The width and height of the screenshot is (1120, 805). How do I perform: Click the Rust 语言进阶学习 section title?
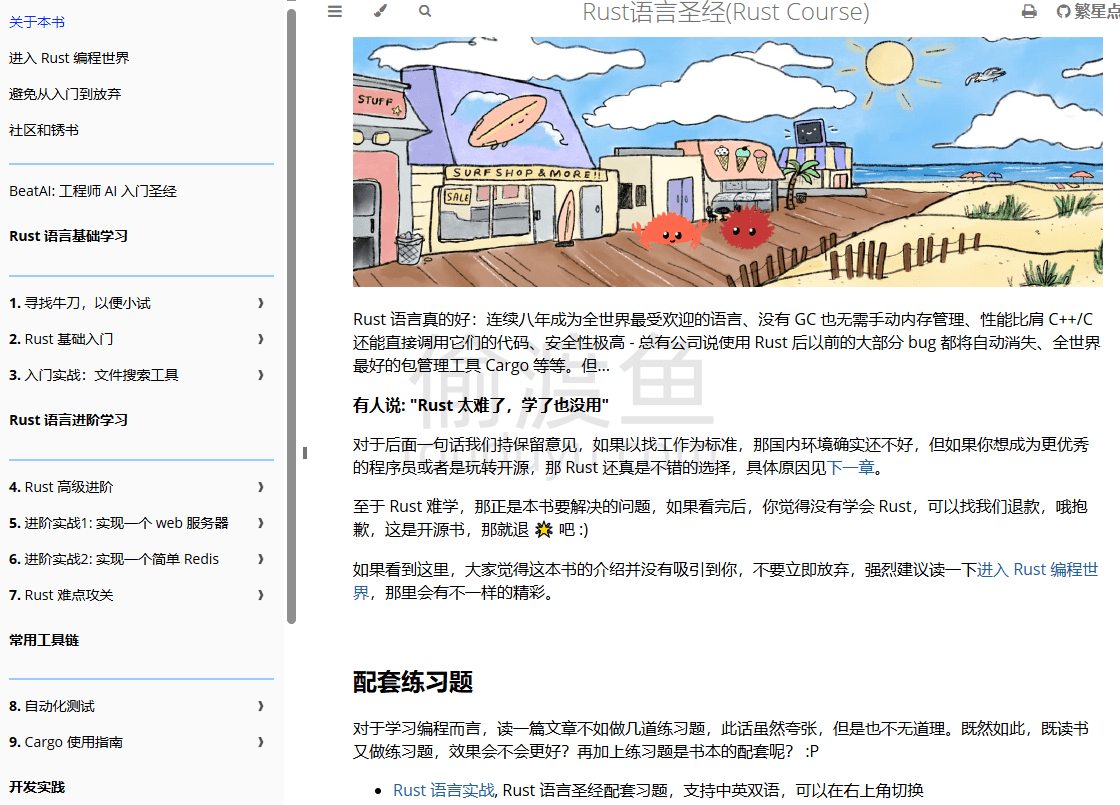tap(69, 420)
